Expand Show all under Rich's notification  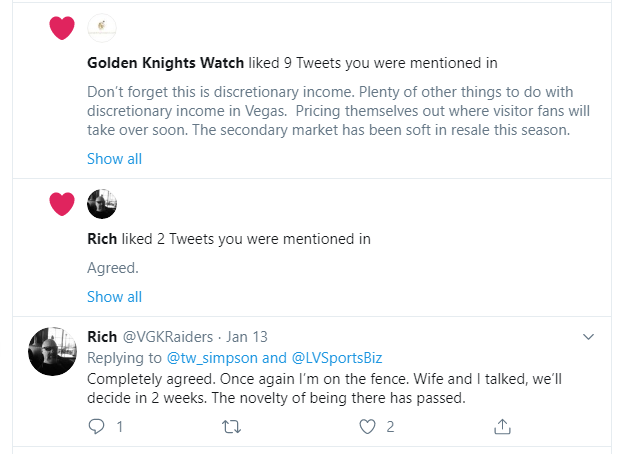114,297
